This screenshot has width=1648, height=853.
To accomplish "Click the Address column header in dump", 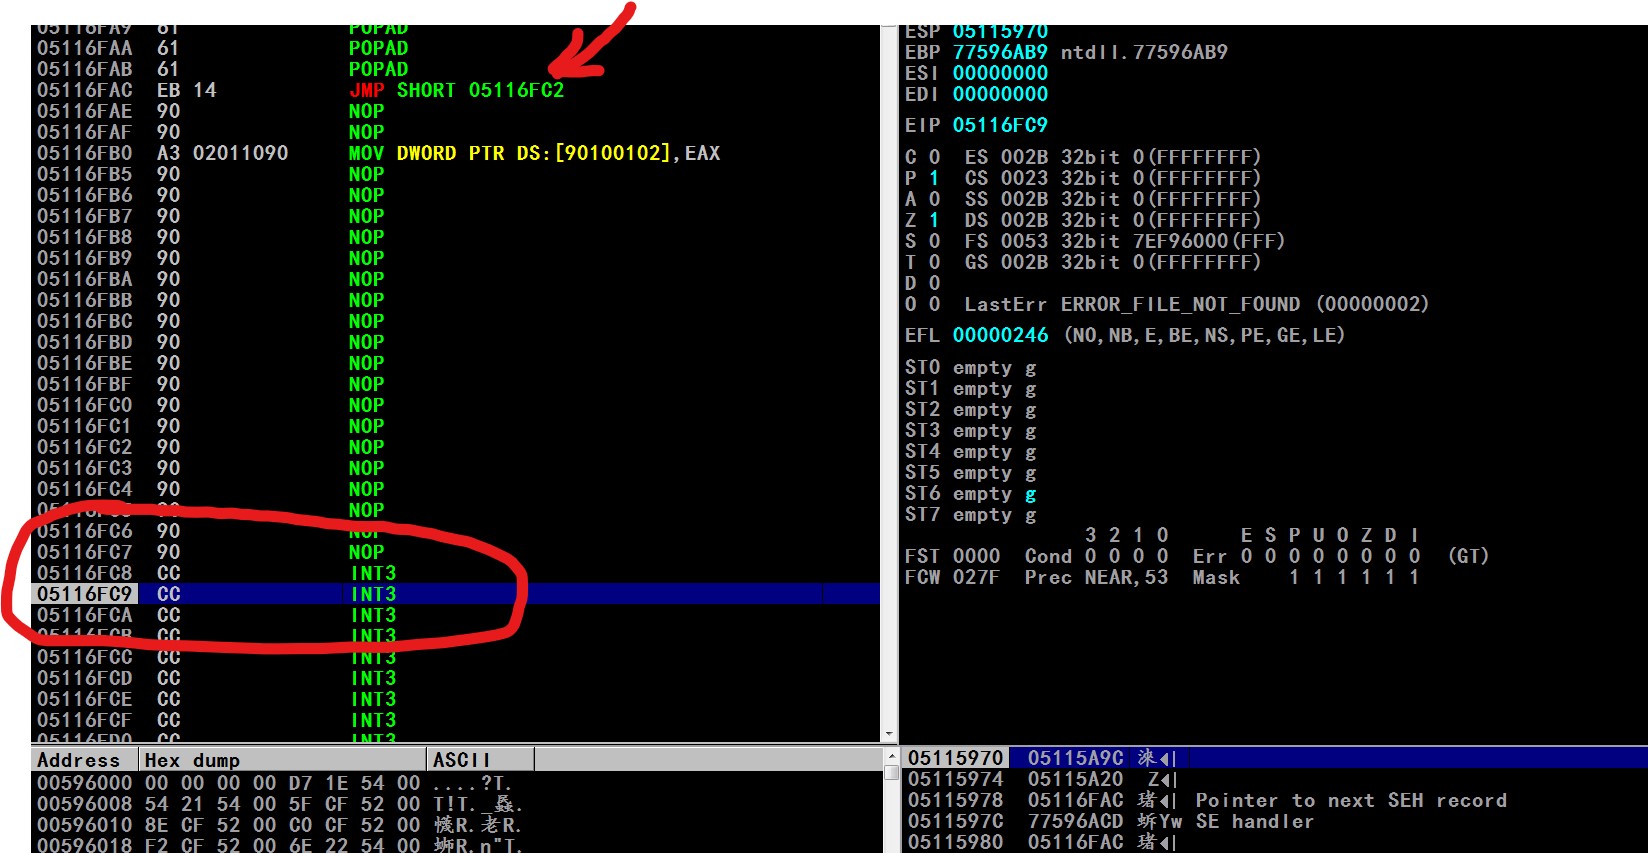I will tap(84, 760).
